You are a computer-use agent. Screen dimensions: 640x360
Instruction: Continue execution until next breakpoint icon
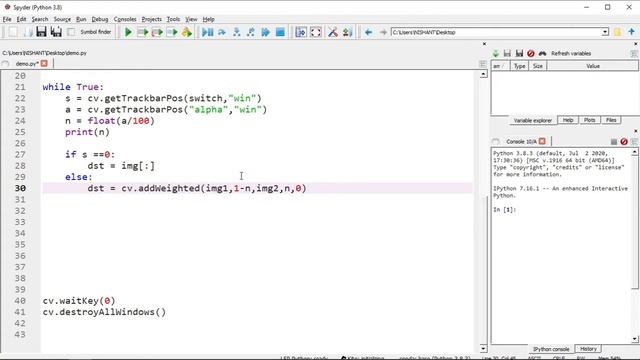266,32
